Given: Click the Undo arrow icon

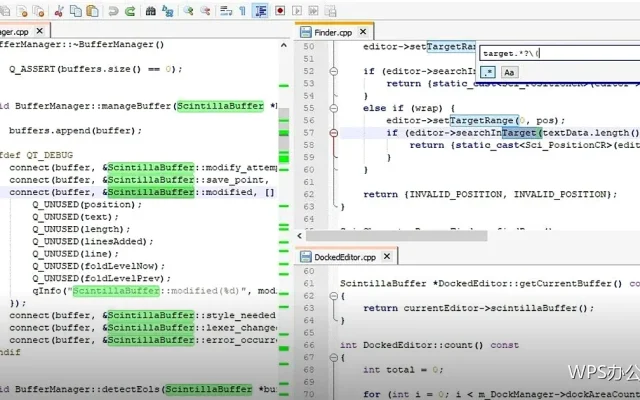Looking at the screenshot, I should (x=113, y=11).
